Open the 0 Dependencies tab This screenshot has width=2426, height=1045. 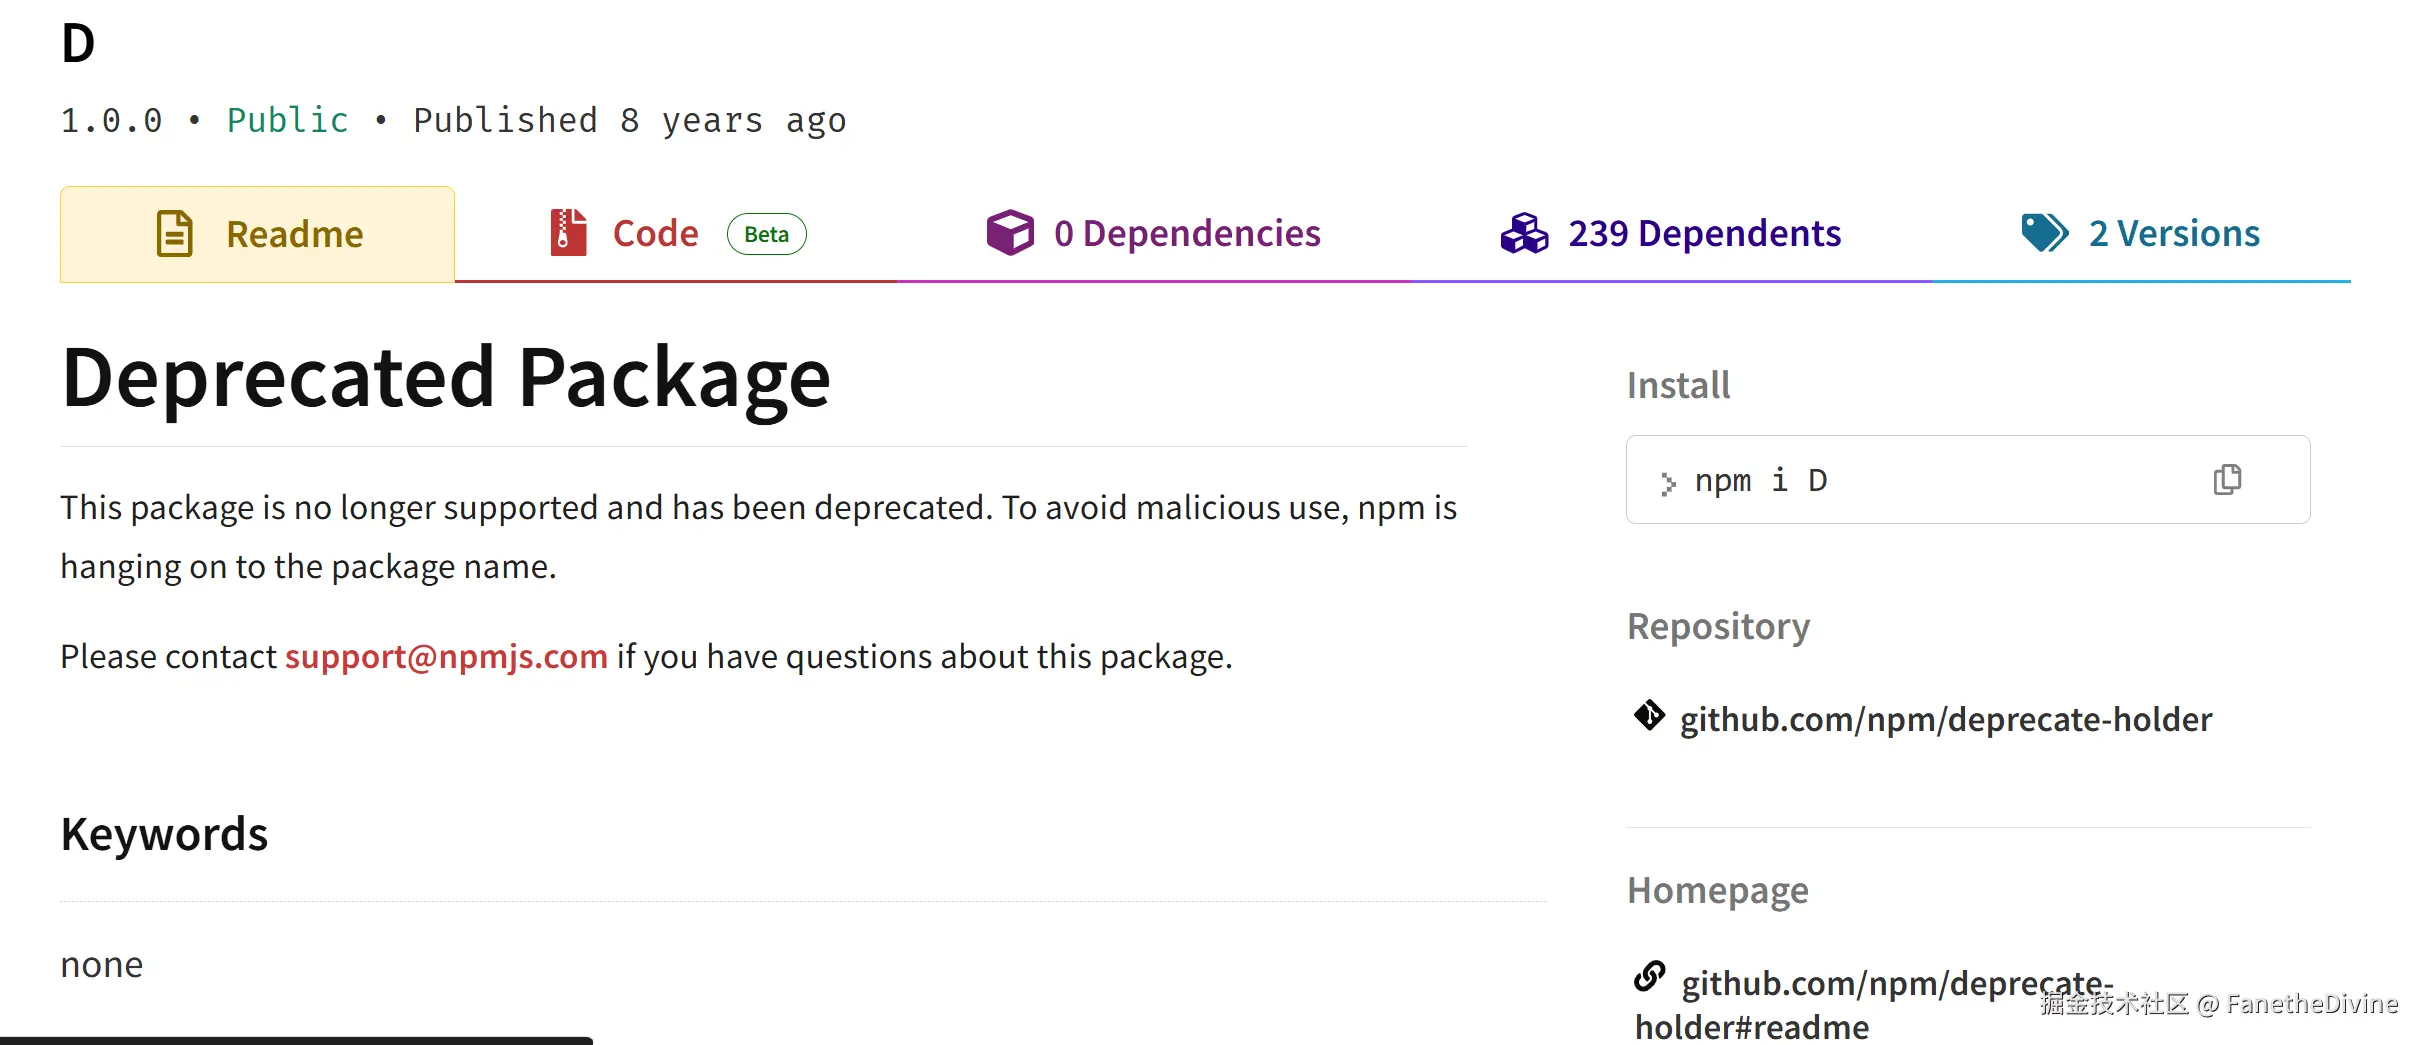(1187, 233)
